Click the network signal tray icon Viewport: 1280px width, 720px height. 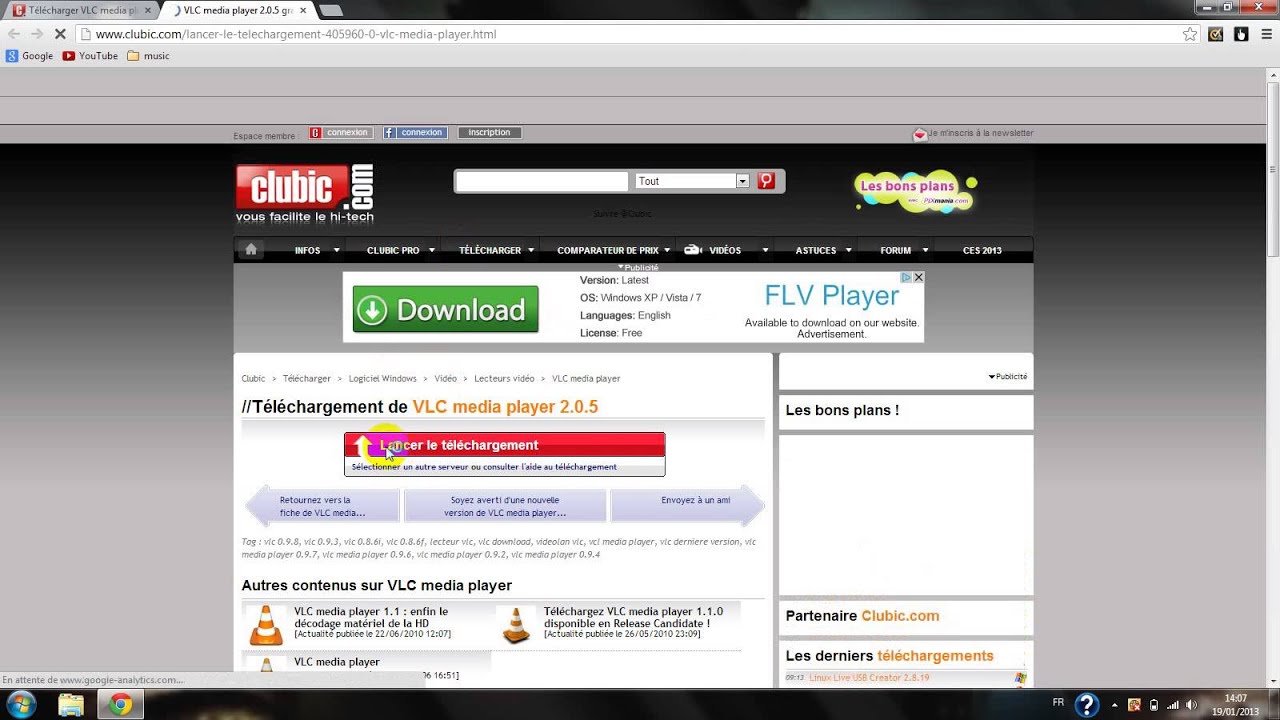1173,704
